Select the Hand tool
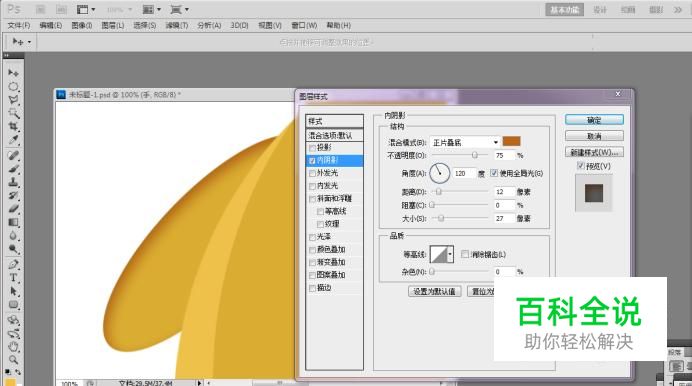 (13, 346)
